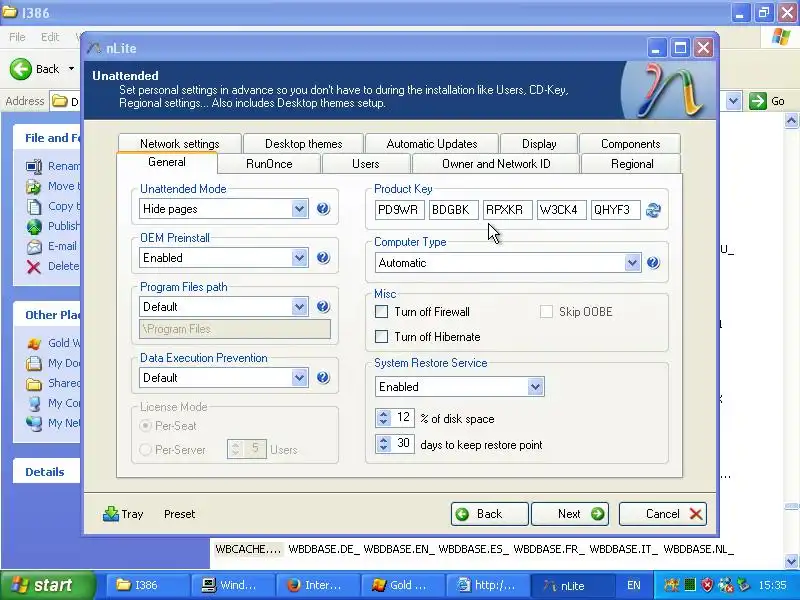Screen dimensions: 800x600
Task: Switch to the Display tab
Action: coord(539,143)
